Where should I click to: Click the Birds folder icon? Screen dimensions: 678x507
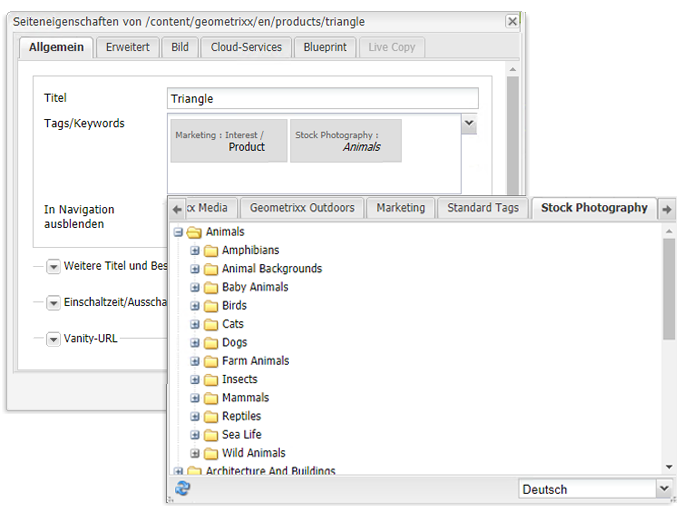point(211,306)
